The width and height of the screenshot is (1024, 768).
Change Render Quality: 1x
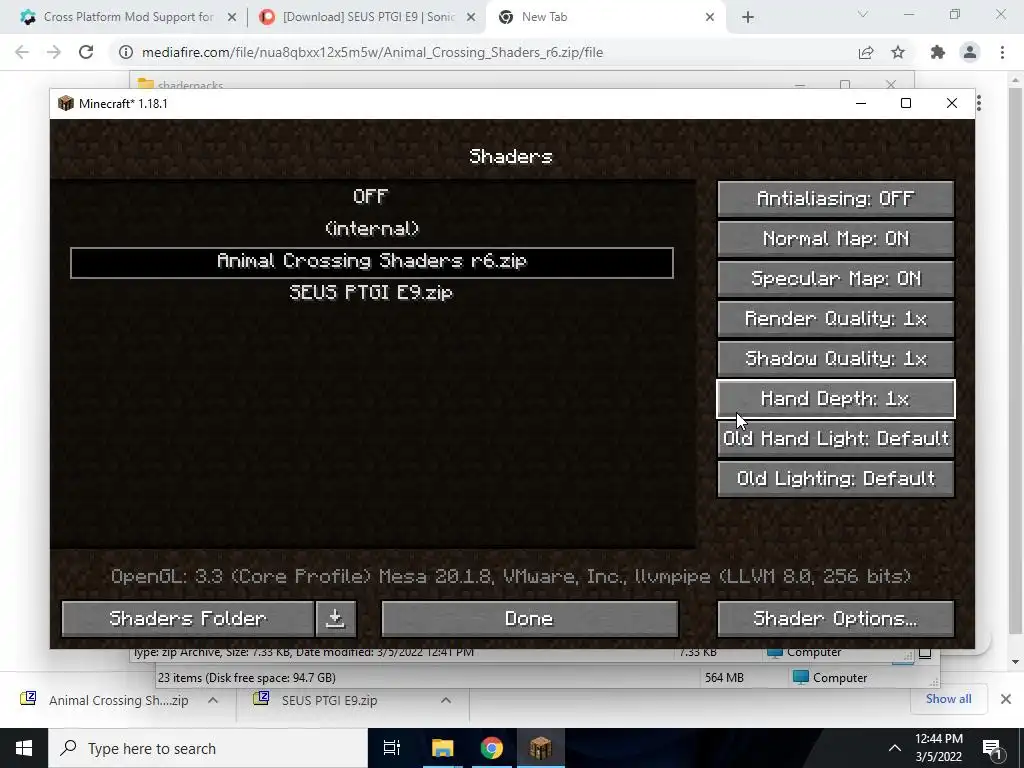(x=835, y=319)
